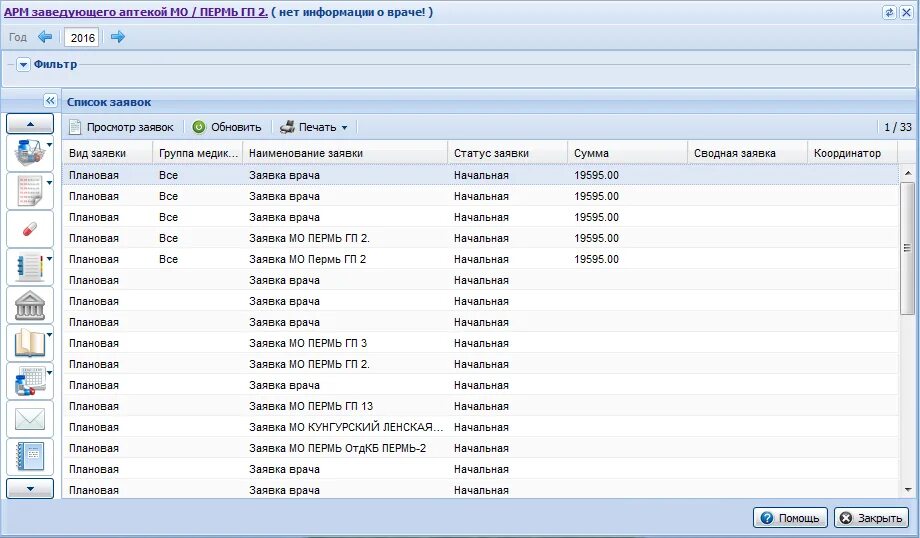920x538 pixels.
Task: Open the medicine basket sidebar icon
Action: tap(29, 152)
